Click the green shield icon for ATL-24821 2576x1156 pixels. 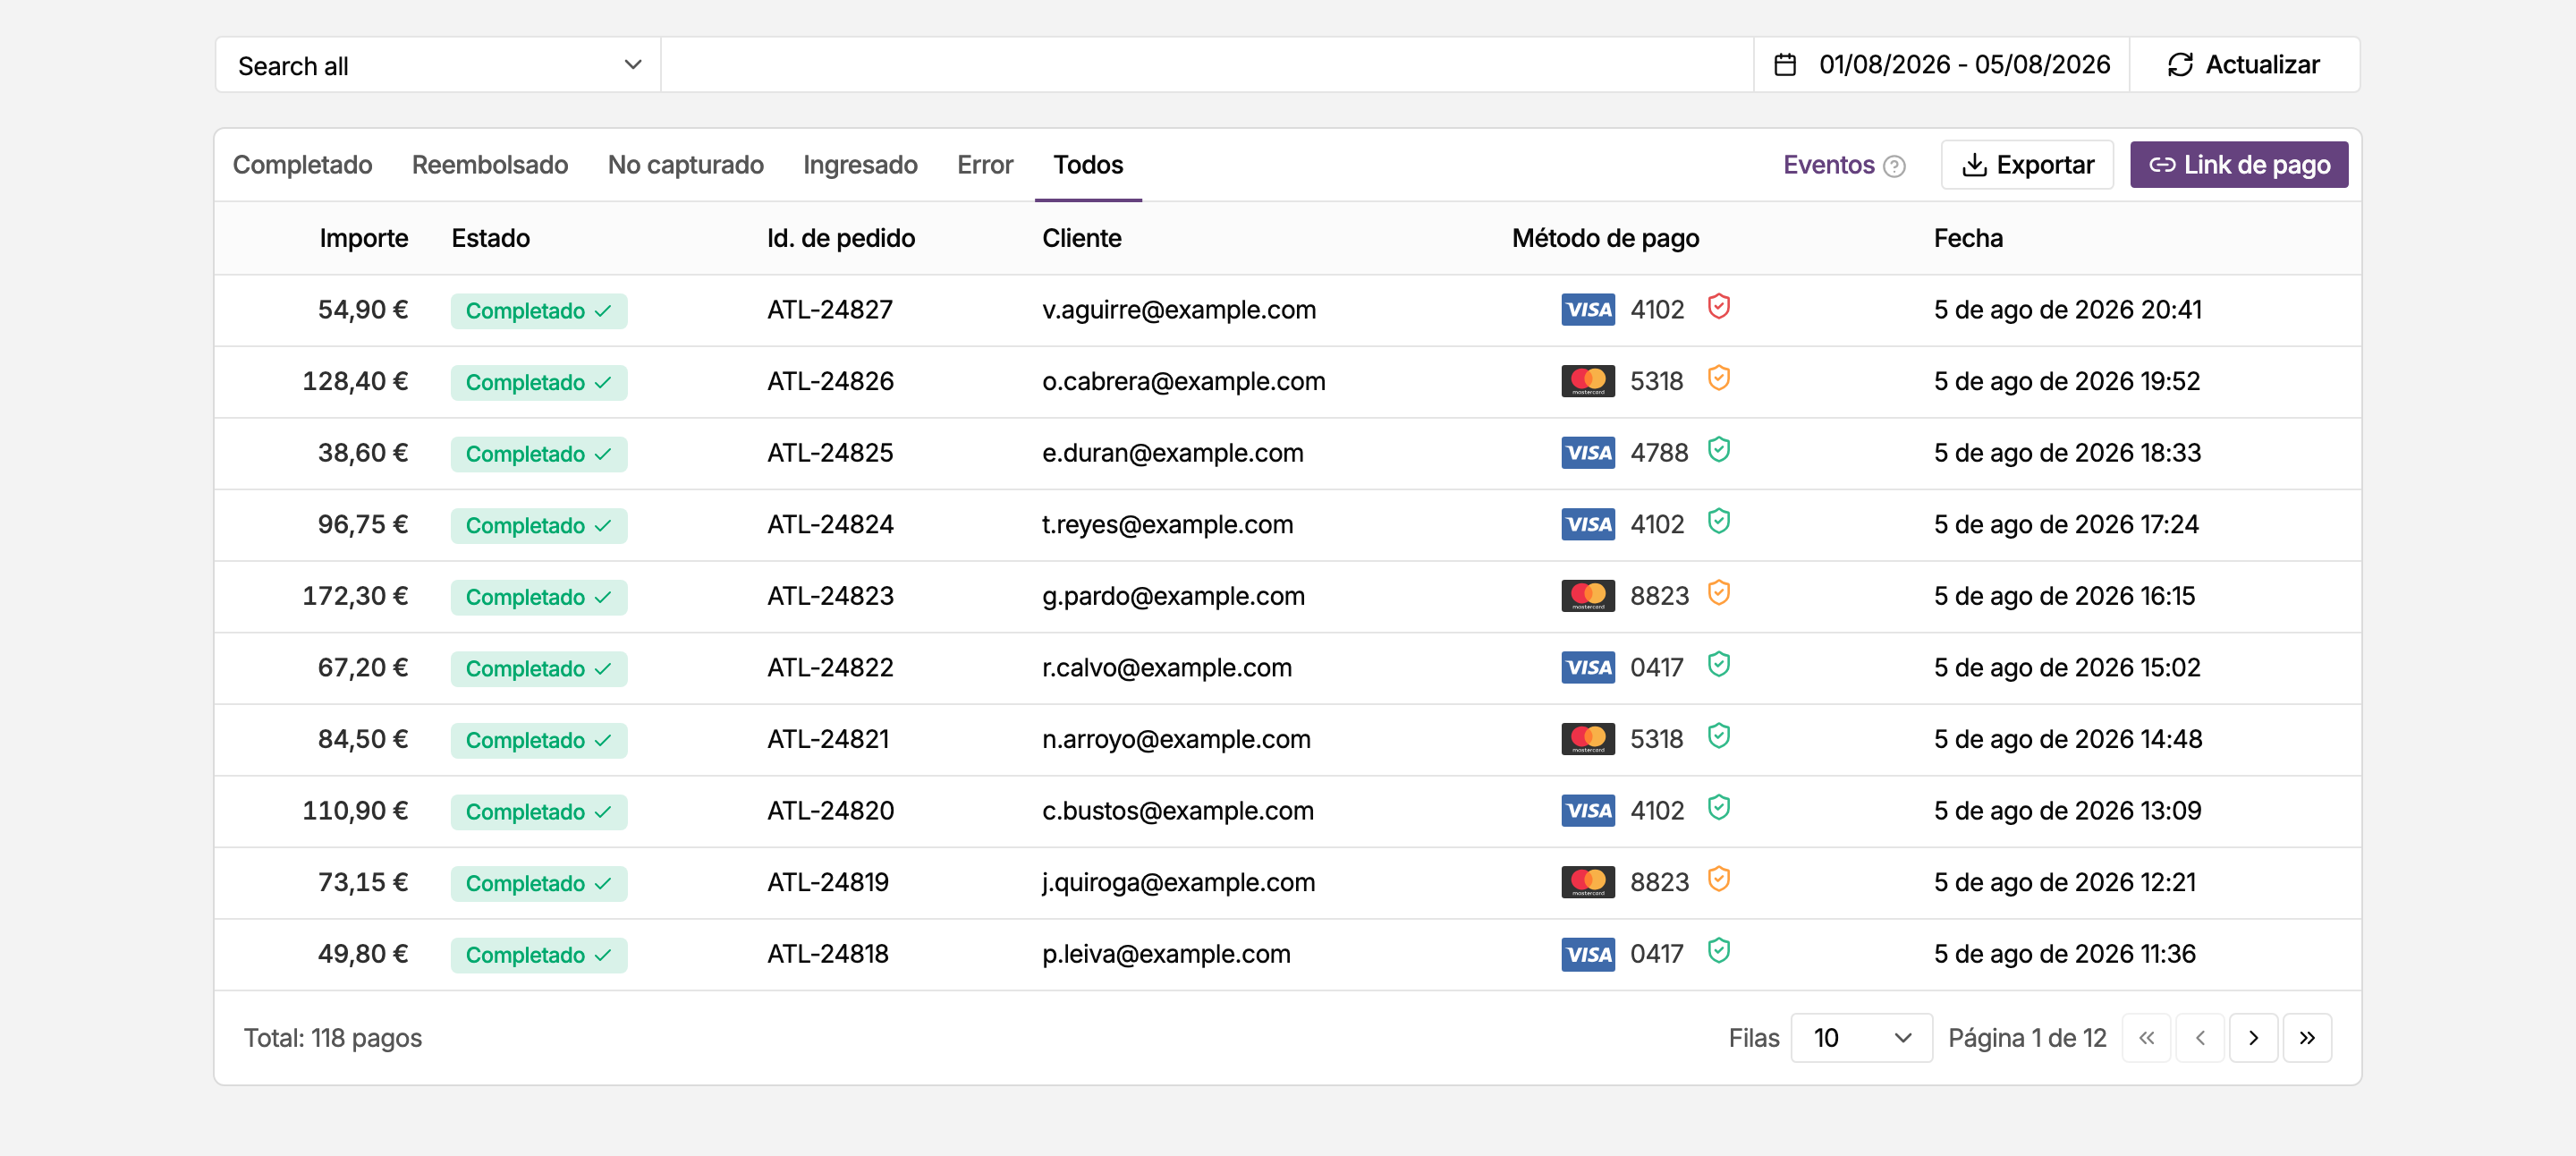[x=1718, y=737]
